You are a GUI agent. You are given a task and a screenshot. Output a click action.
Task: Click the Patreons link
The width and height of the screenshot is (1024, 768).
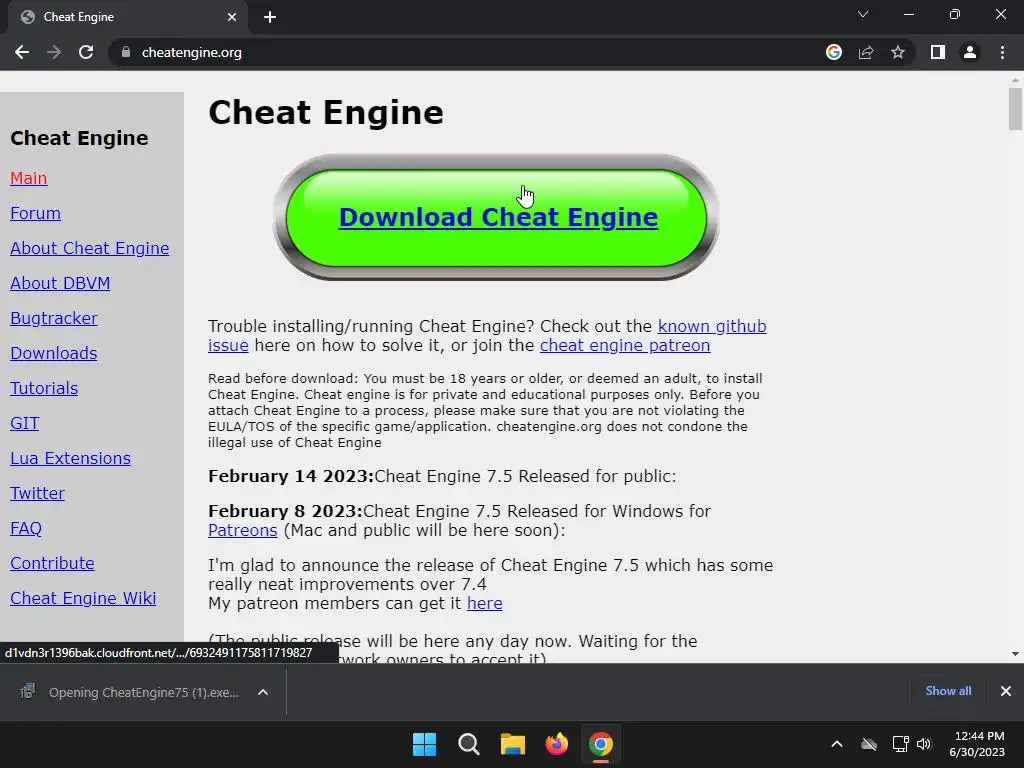(x=243, y=530)
